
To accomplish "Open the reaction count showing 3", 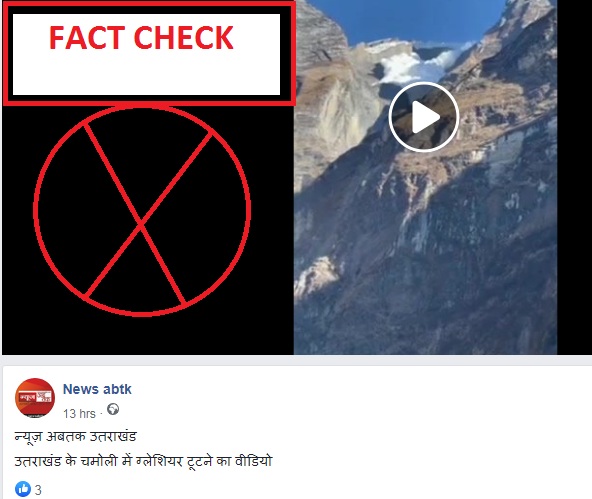I will point(38,490).
